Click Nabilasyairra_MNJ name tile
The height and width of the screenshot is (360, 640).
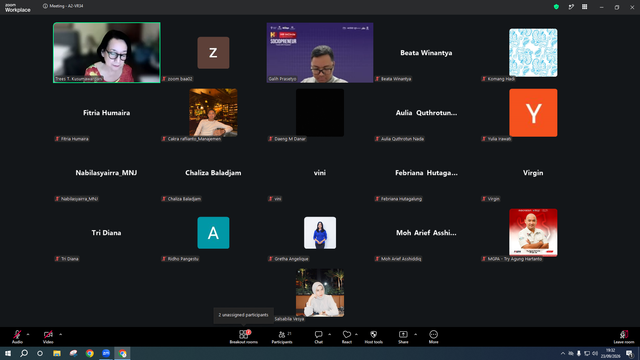tap(107, 173)
